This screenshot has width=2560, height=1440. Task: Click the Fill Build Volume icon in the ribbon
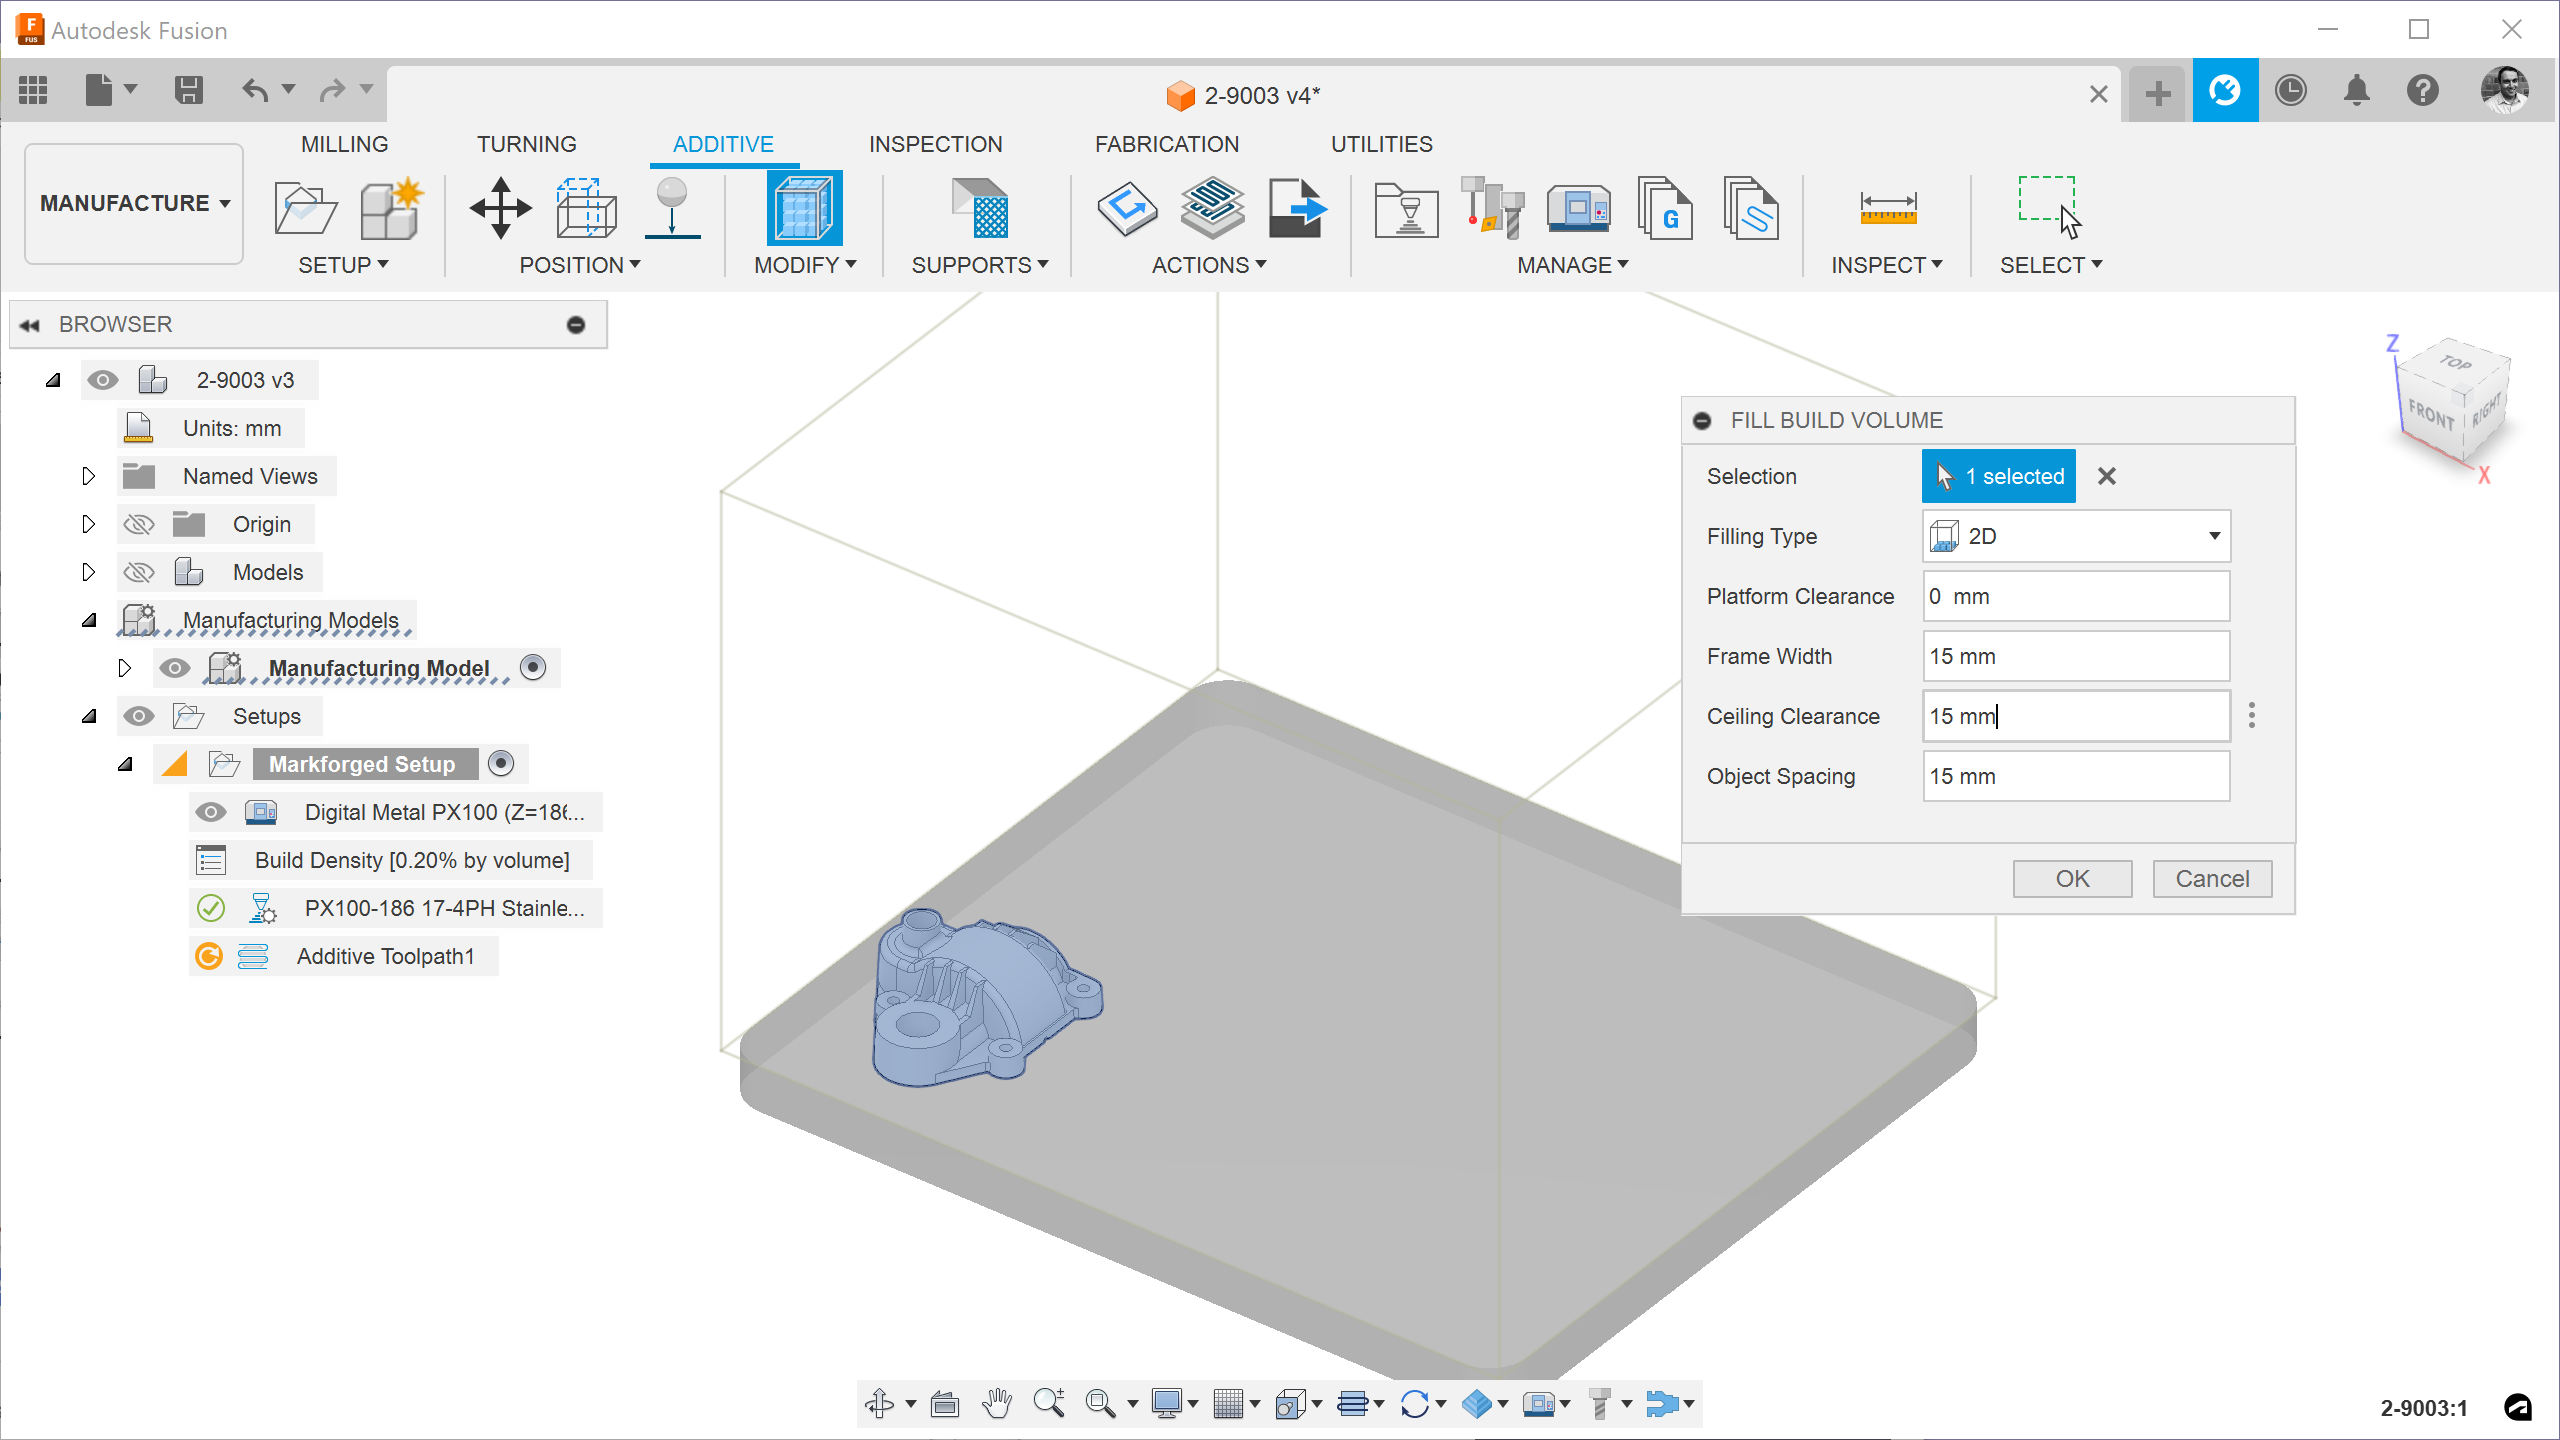coord(804,208)
